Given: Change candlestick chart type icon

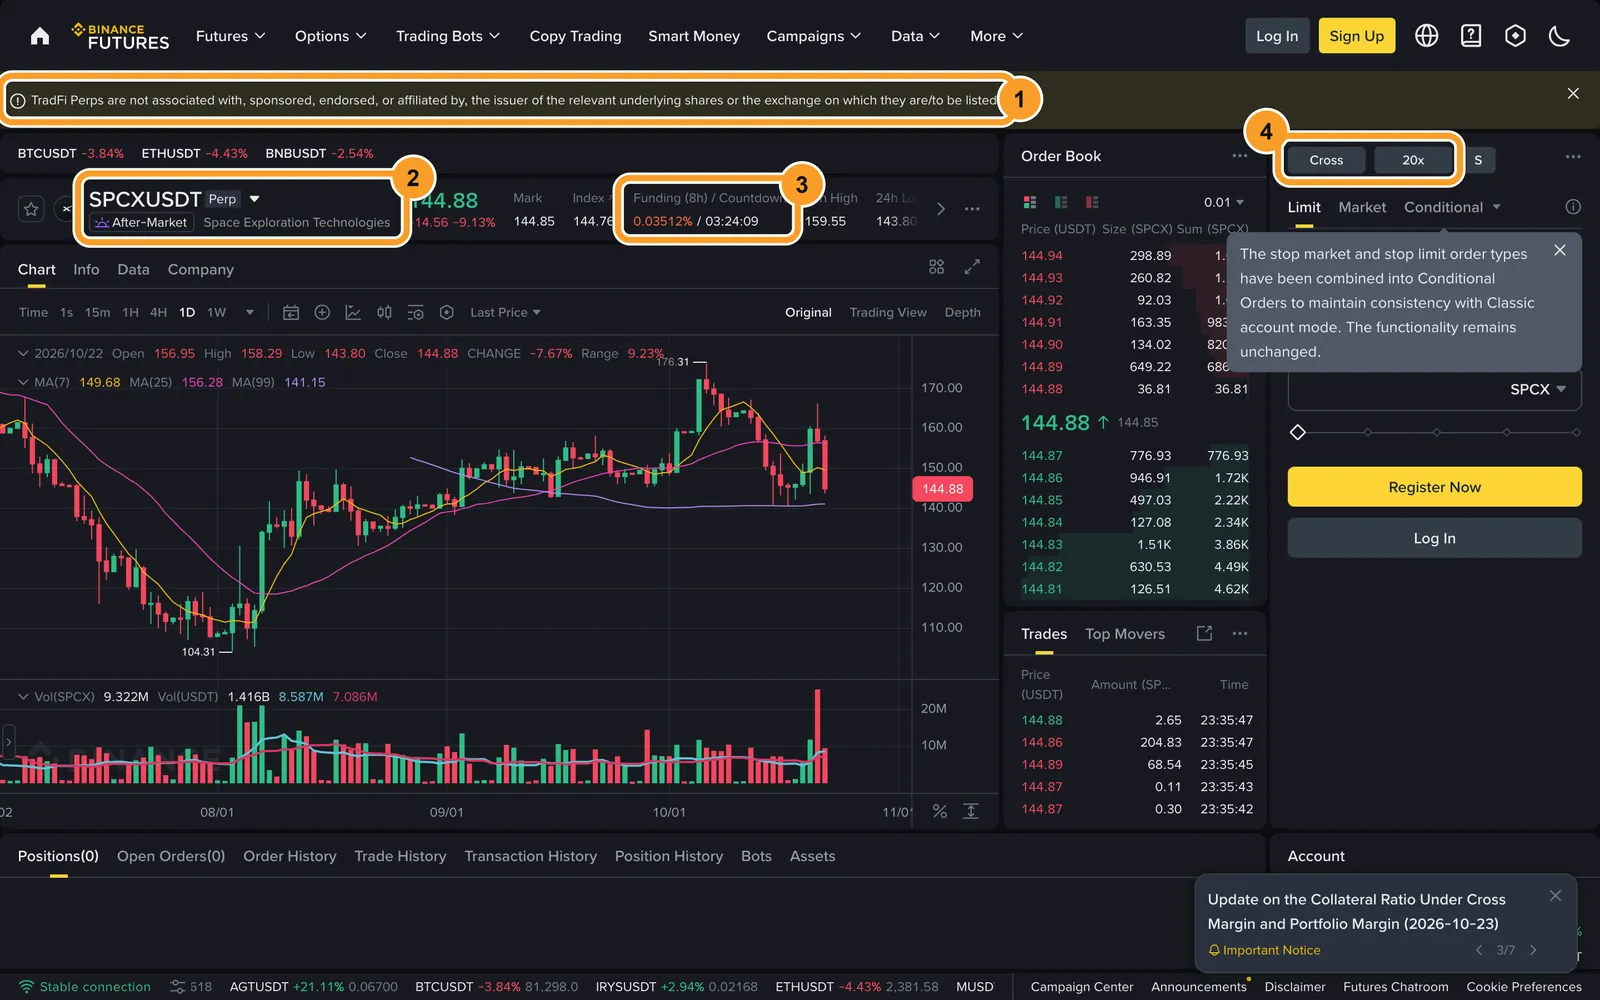Looking at the screenshot, I should click(384, 312).
